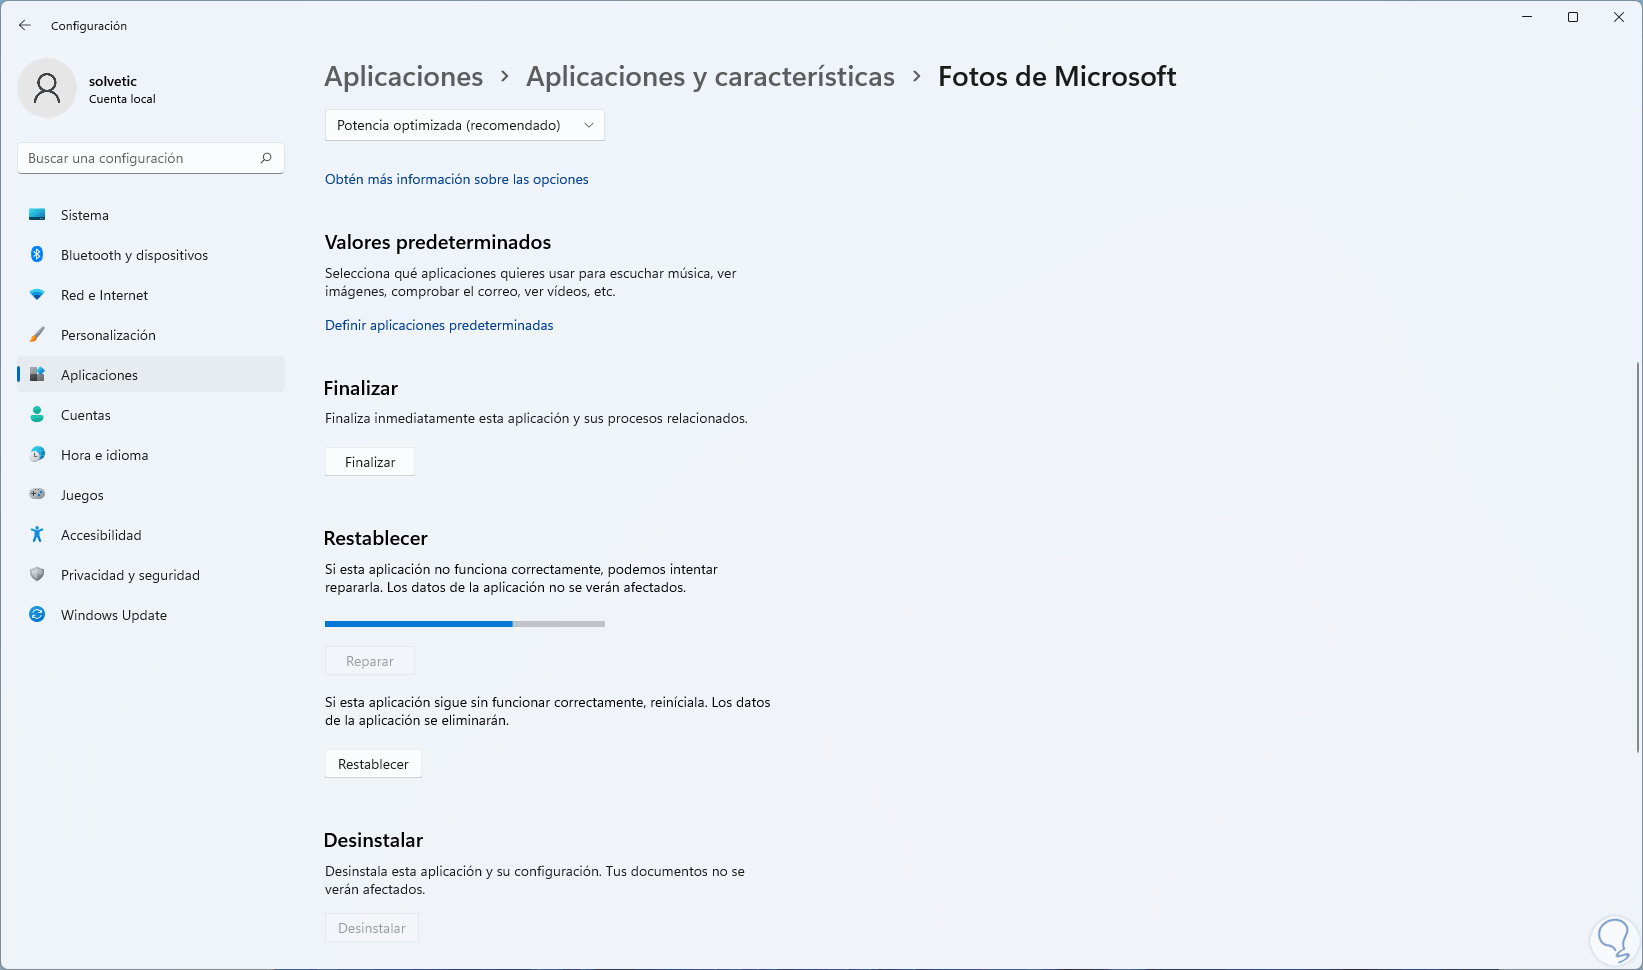Screen dimensions: 1643x970
Task: Click the Valores predeterminados heading
Action: point(438,242)
